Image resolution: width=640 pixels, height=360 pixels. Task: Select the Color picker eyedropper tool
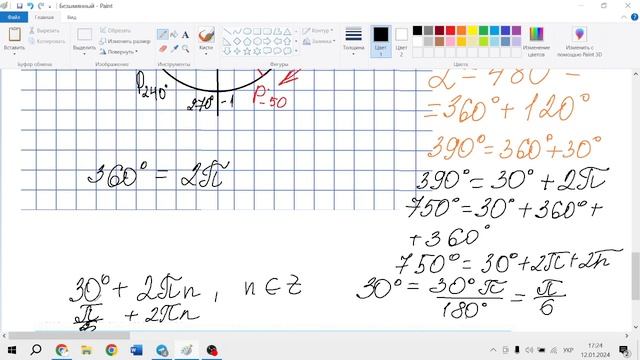pyautogui.click(x=174, y=49)
